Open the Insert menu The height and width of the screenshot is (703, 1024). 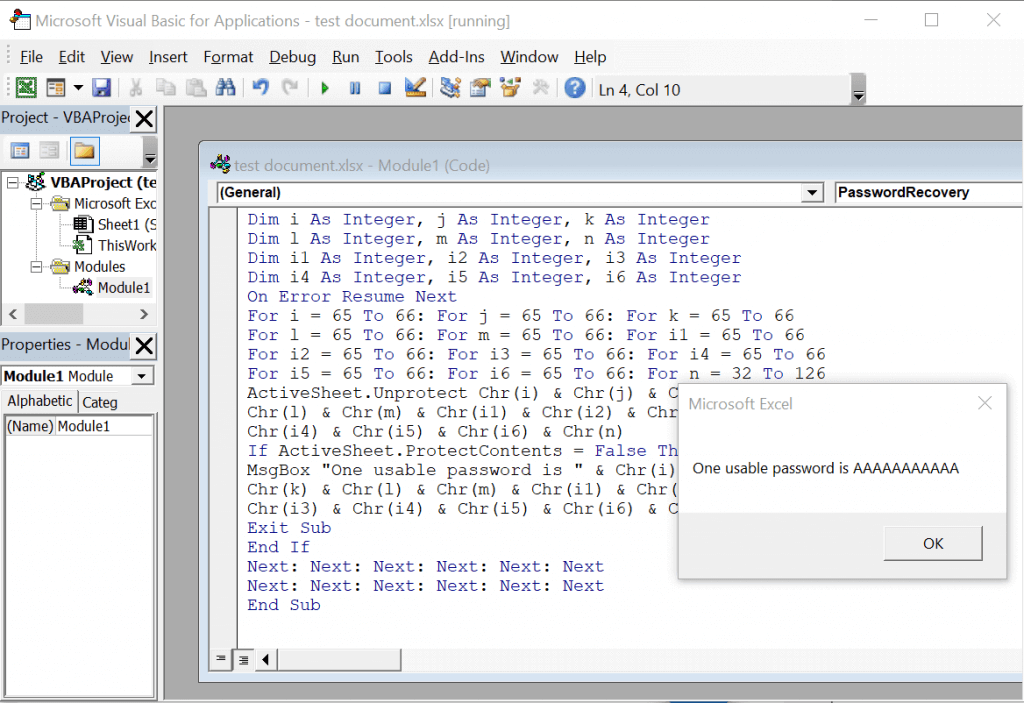pyautogui.click(x=168, y=57)
